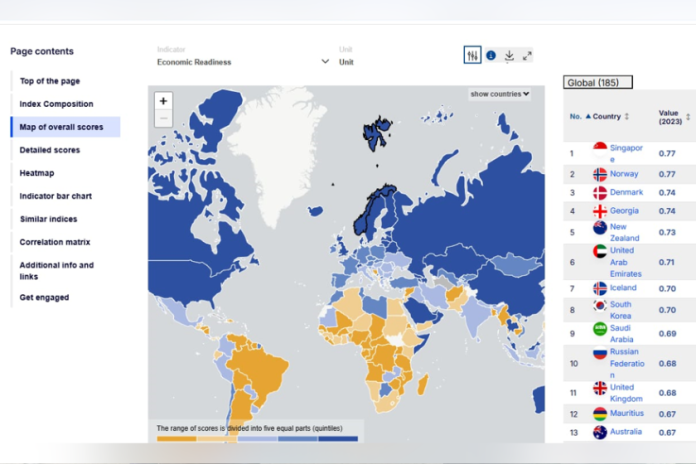Image resolution: width=696 pixels, height=464 pixels.
Task: Click the Mauritius flag icon
Action: [x=600, y=414]
